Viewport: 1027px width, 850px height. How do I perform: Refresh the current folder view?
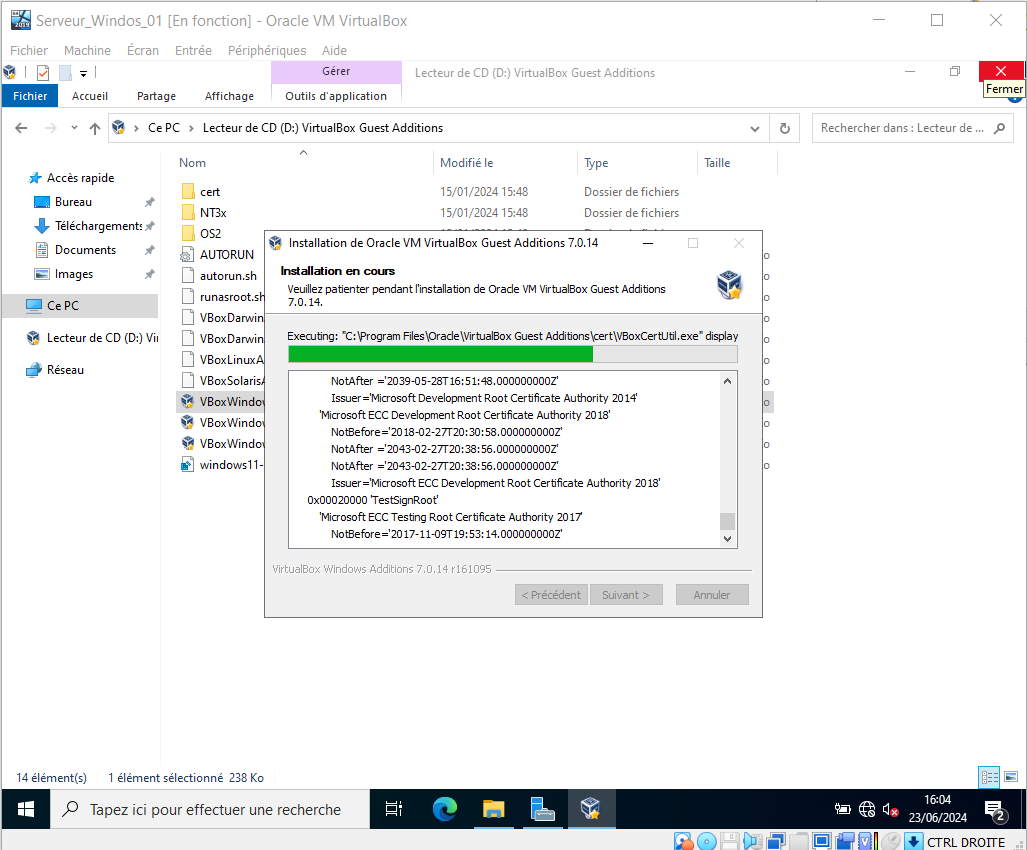(x=785, y=128)
